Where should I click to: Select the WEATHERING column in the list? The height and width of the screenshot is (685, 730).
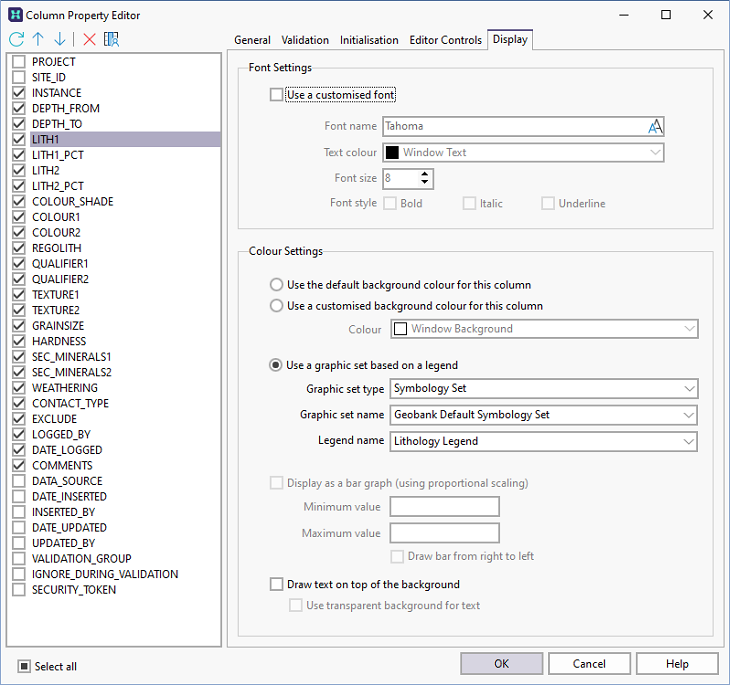coord(65,388)
